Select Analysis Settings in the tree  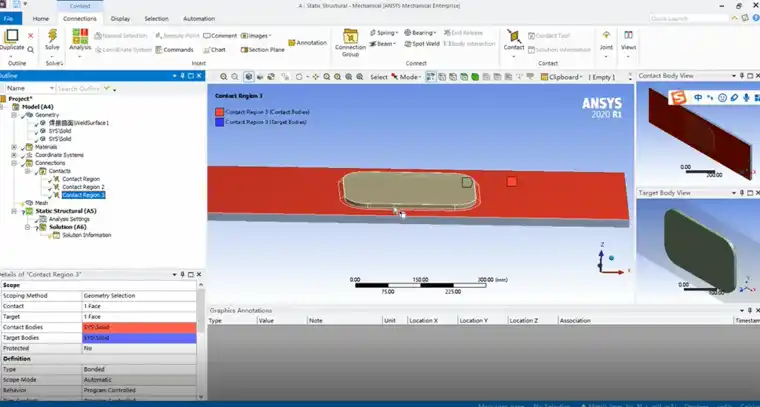click(x=69, y=219)
